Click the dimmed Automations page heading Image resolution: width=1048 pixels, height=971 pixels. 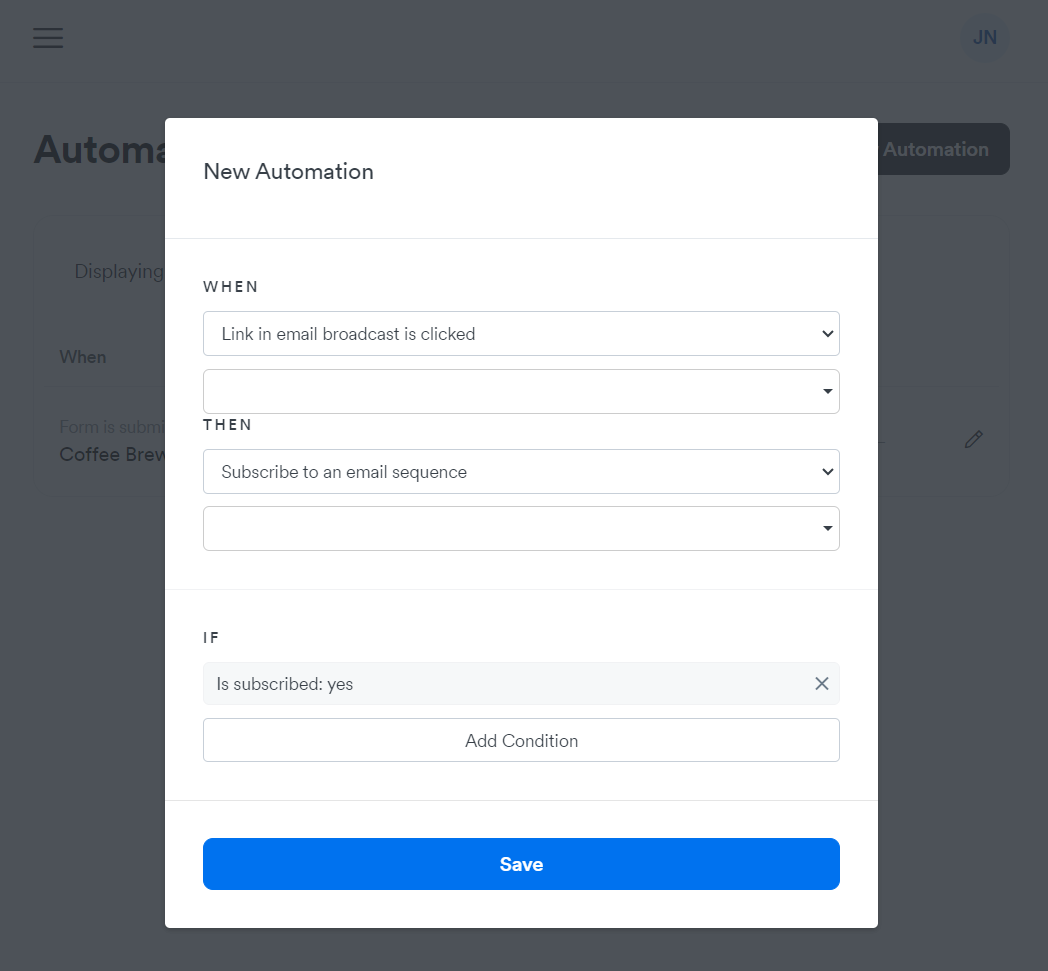click(x=100, y=149)
